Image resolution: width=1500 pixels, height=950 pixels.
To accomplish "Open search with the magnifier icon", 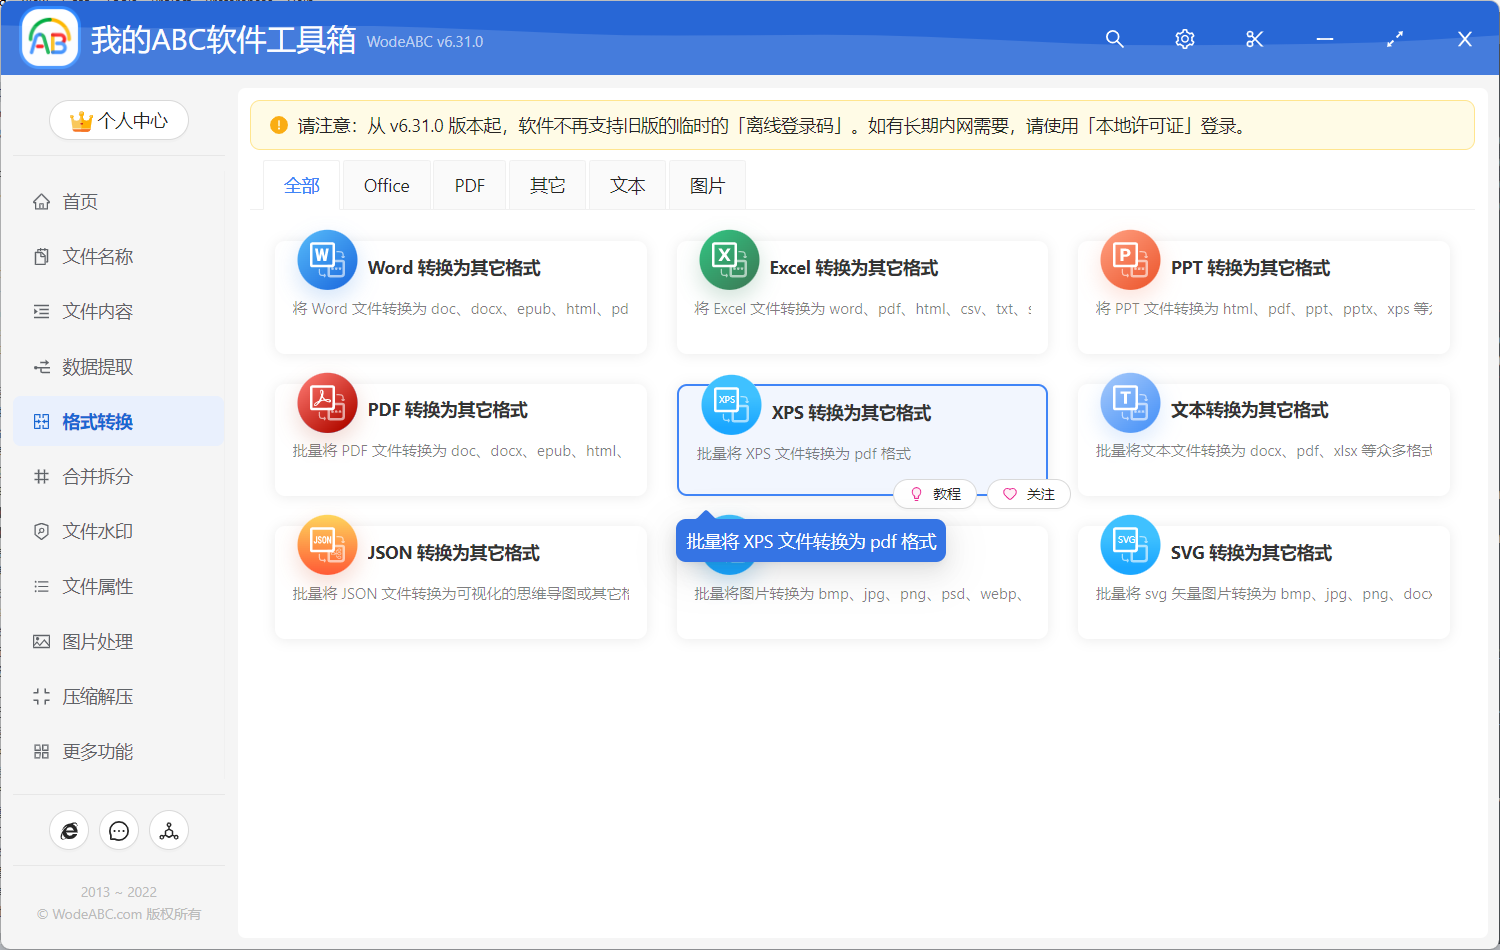I will [1114, 39].
